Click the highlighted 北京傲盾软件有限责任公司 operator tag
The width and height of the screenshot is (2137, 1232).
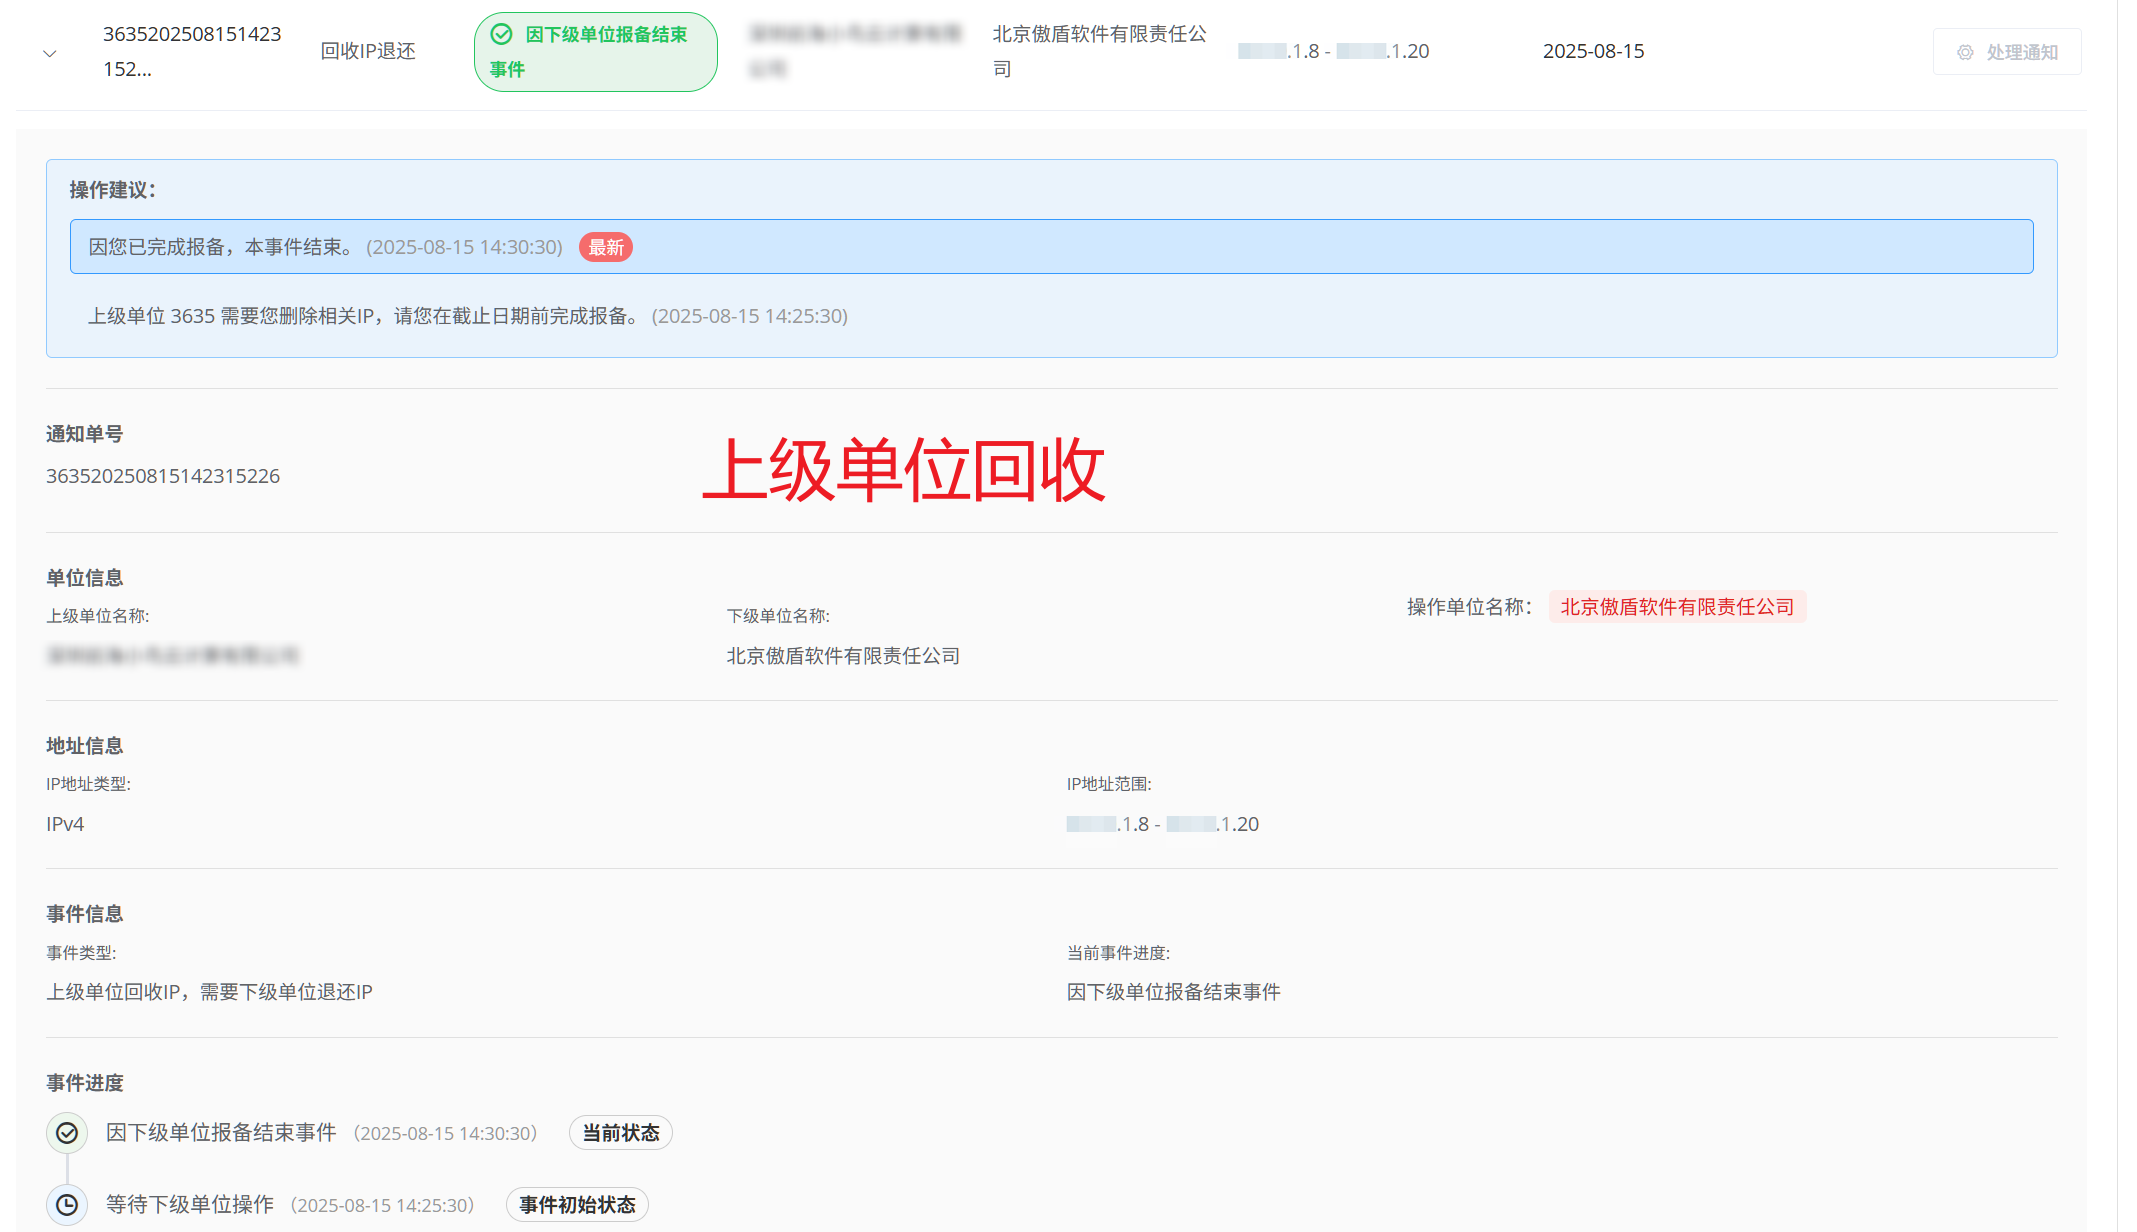pos(1677,607)
